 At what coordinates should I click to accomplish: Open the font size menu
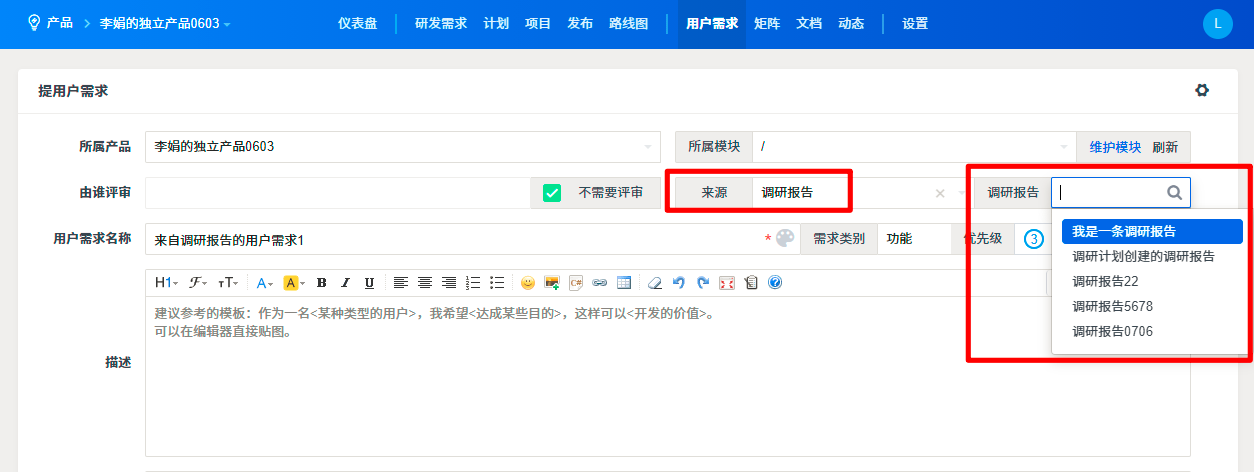tap(228, 283)
